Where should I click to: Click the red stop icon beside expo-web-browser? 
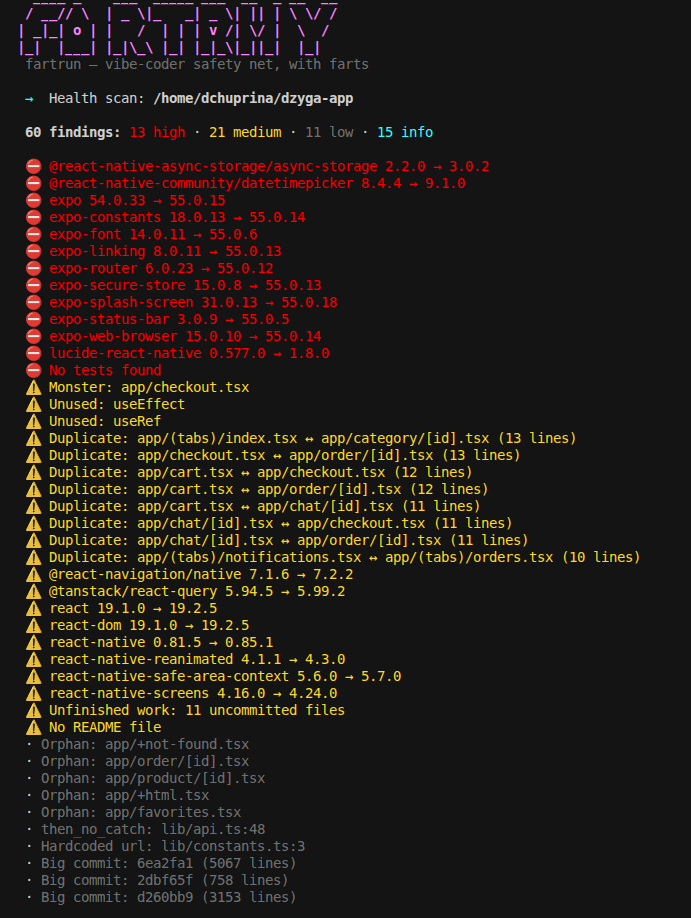(33, 336)
